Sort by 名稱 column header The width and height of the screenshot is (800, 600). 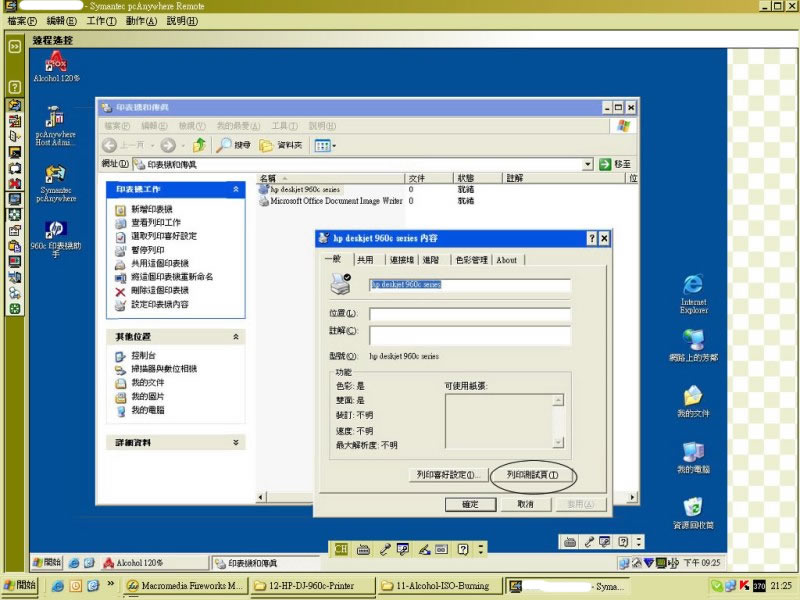coord(331,178)
